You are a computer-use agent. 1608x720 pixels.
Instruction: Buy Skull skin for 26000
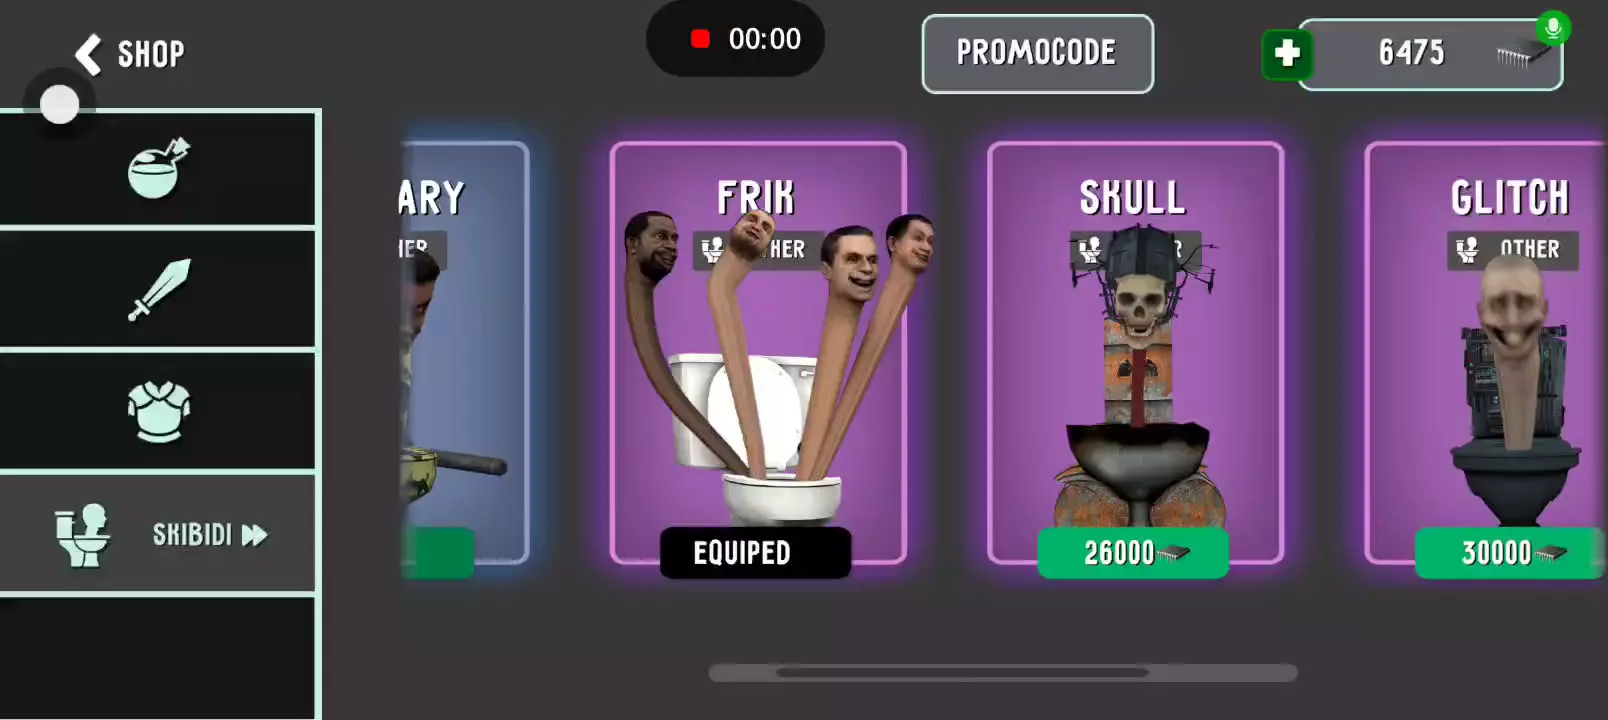point(1133,552)
